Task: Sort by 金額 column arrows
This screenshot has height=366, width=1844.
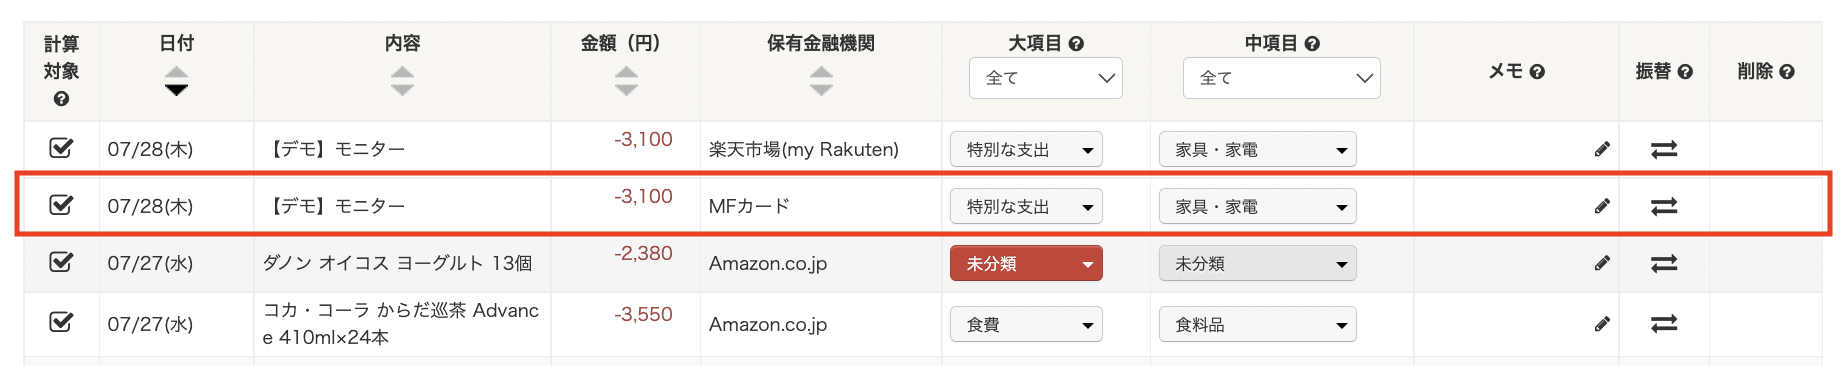Action: pyautogui.click(x=626, y=81)
